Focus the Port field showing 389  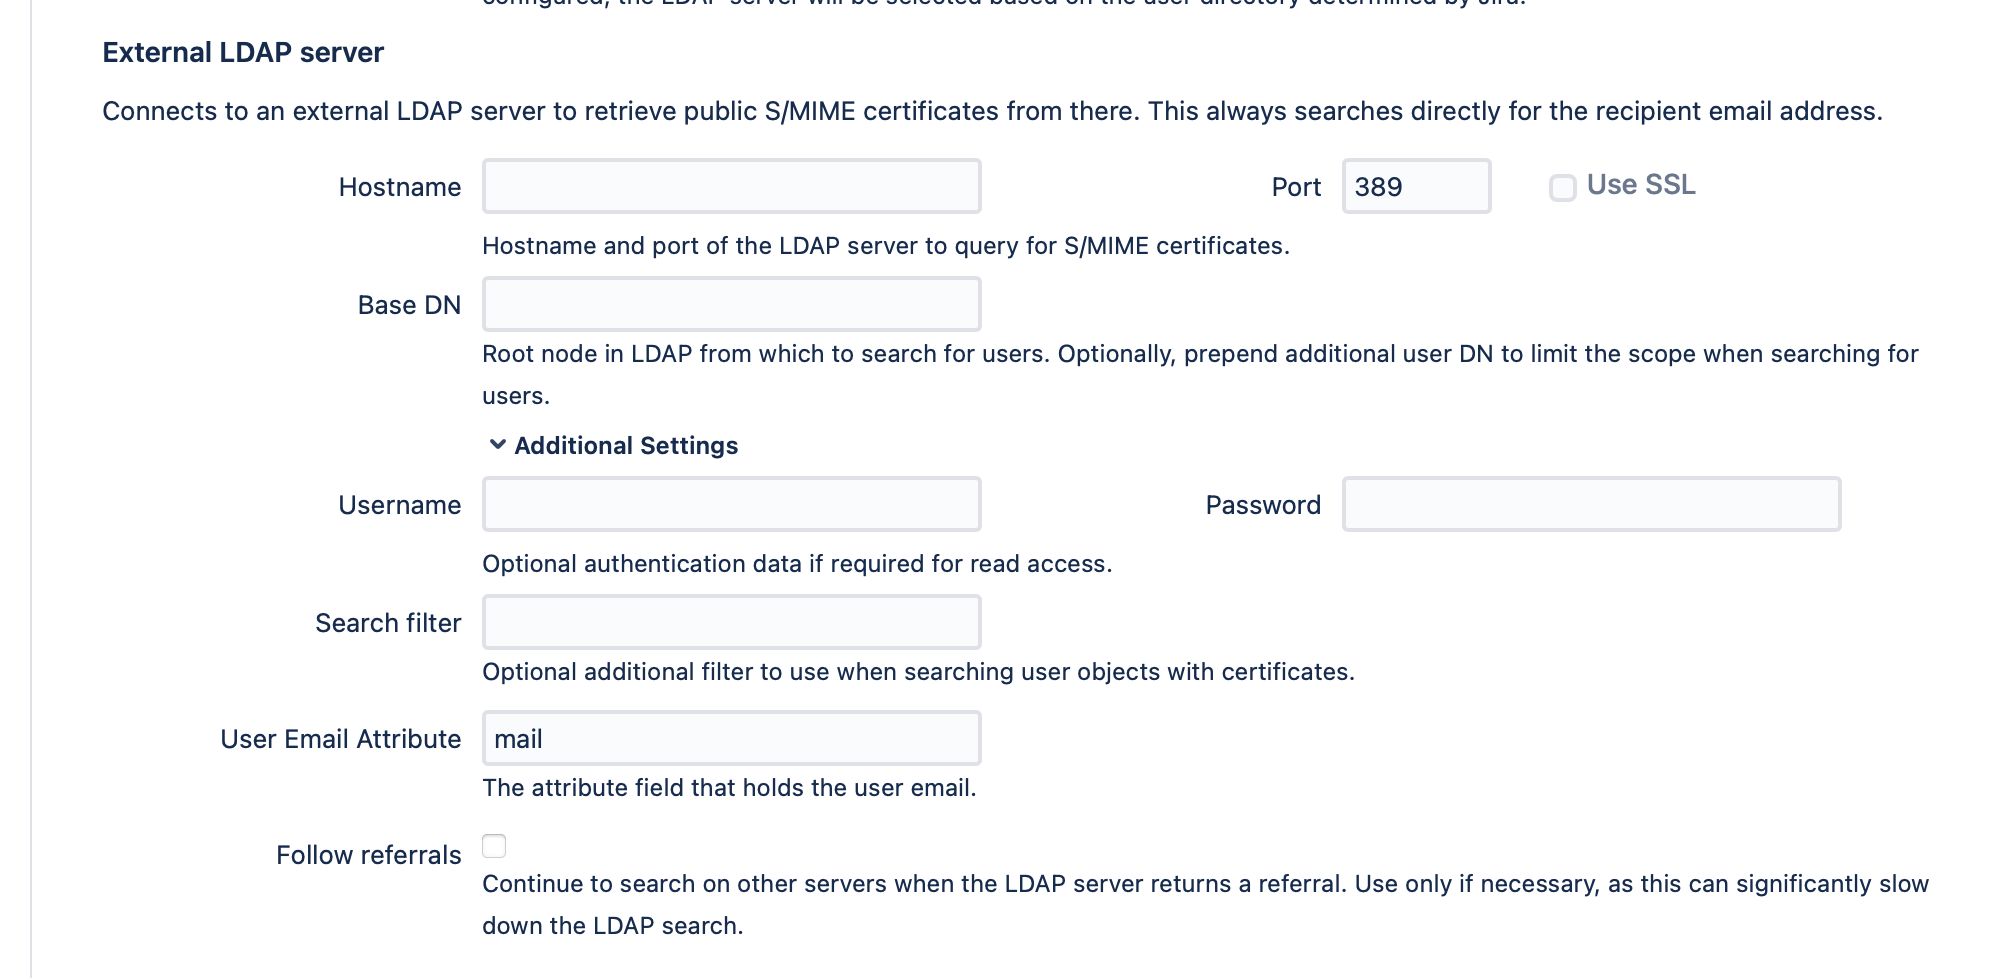[1415, 186]
